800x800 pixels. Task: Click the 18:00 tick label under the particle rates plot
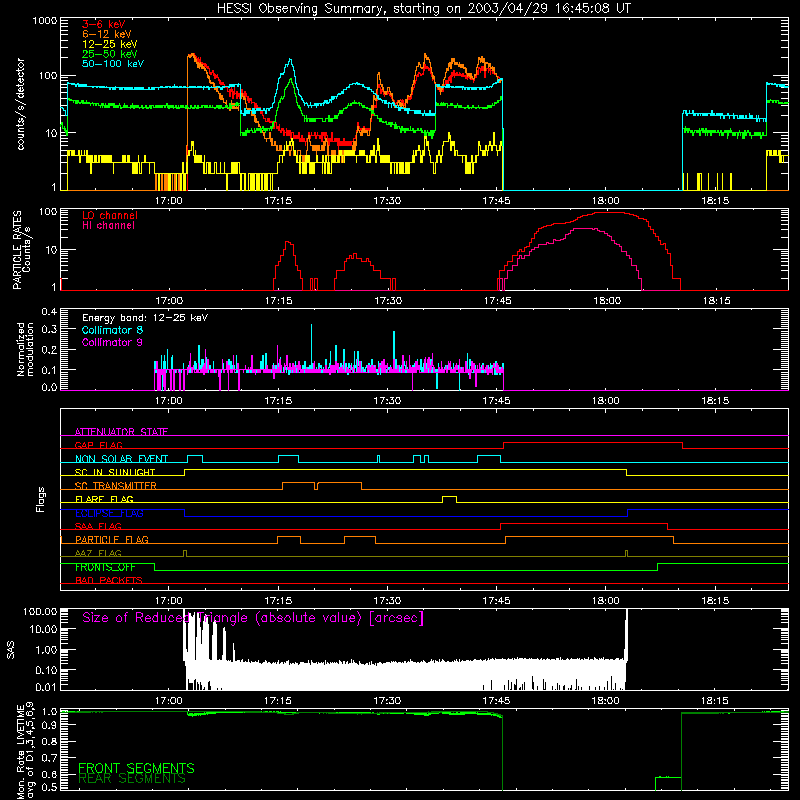(607, 301)
